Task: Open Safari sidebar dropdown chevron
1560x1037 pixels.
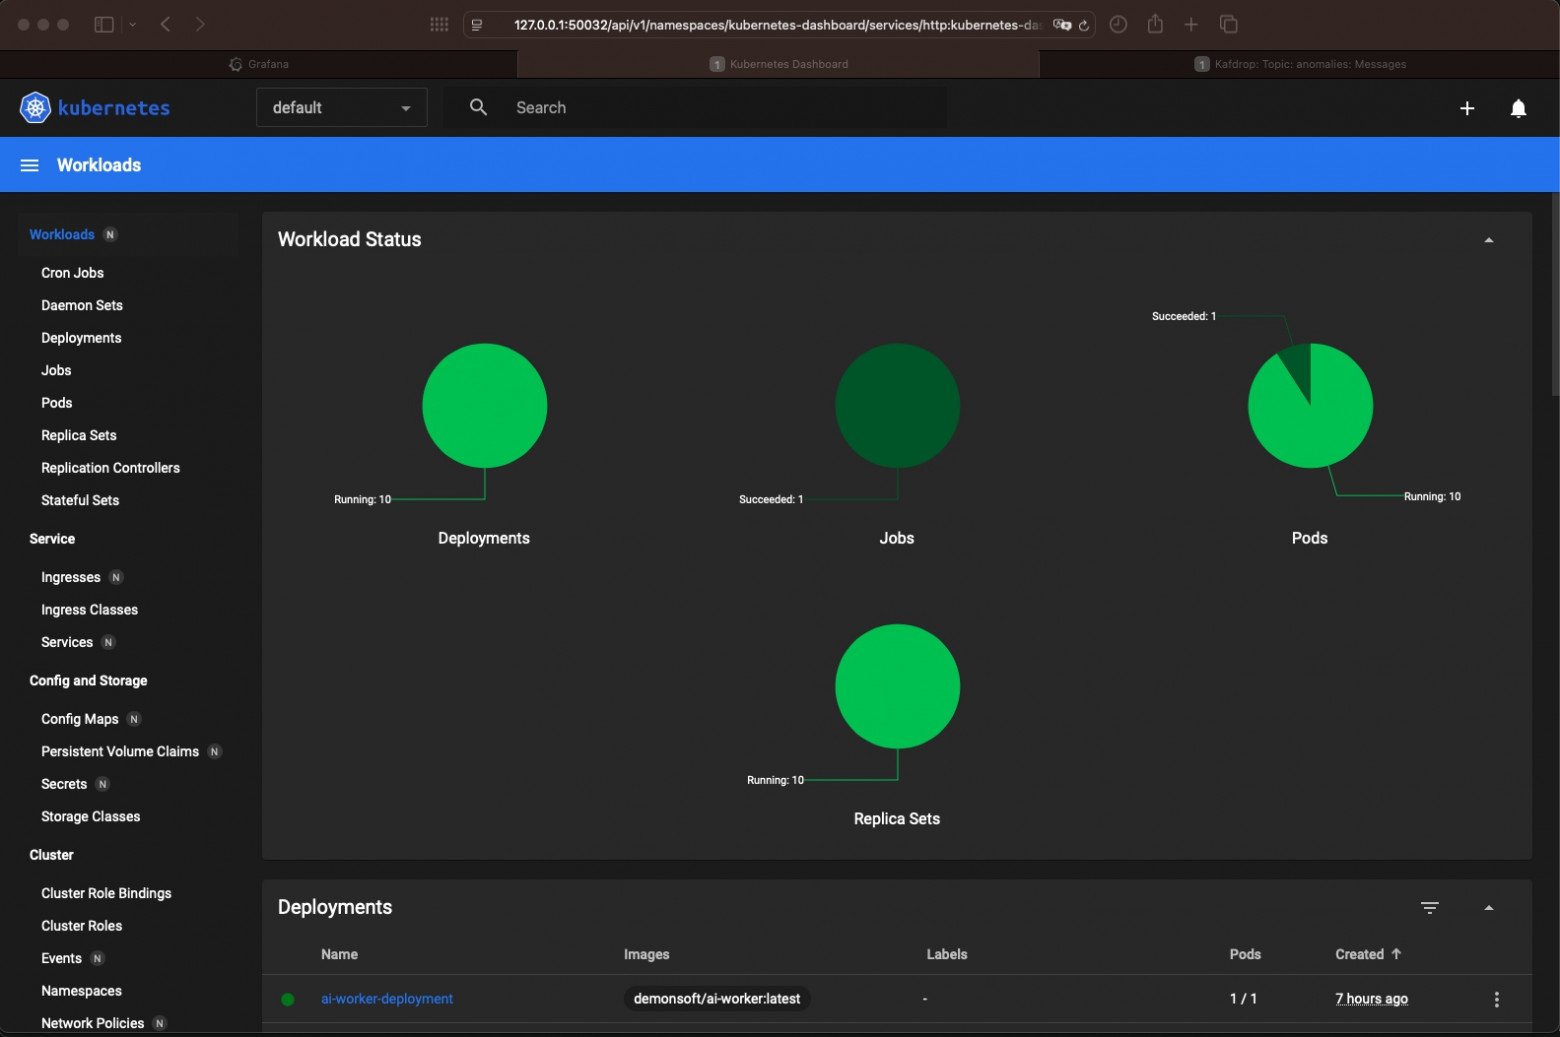Action: pyautogui.click(x=132, y=24)
